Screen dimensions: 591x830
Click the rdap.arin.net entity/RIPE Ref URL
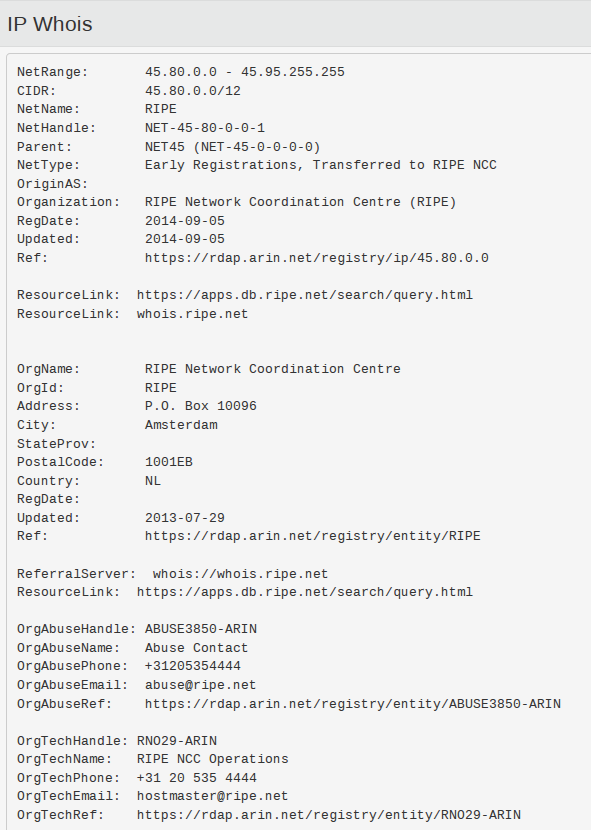312,536
